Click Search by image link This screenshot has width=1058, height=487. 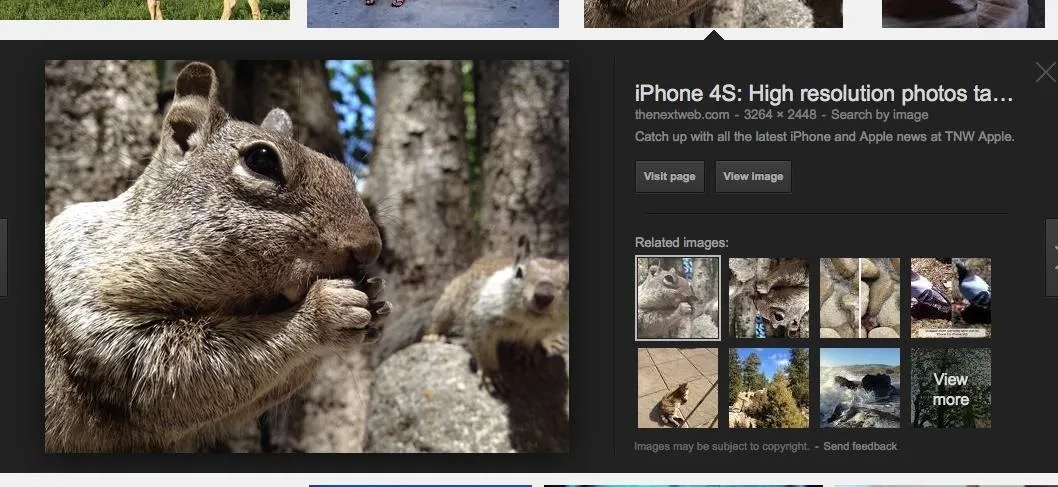879,115
